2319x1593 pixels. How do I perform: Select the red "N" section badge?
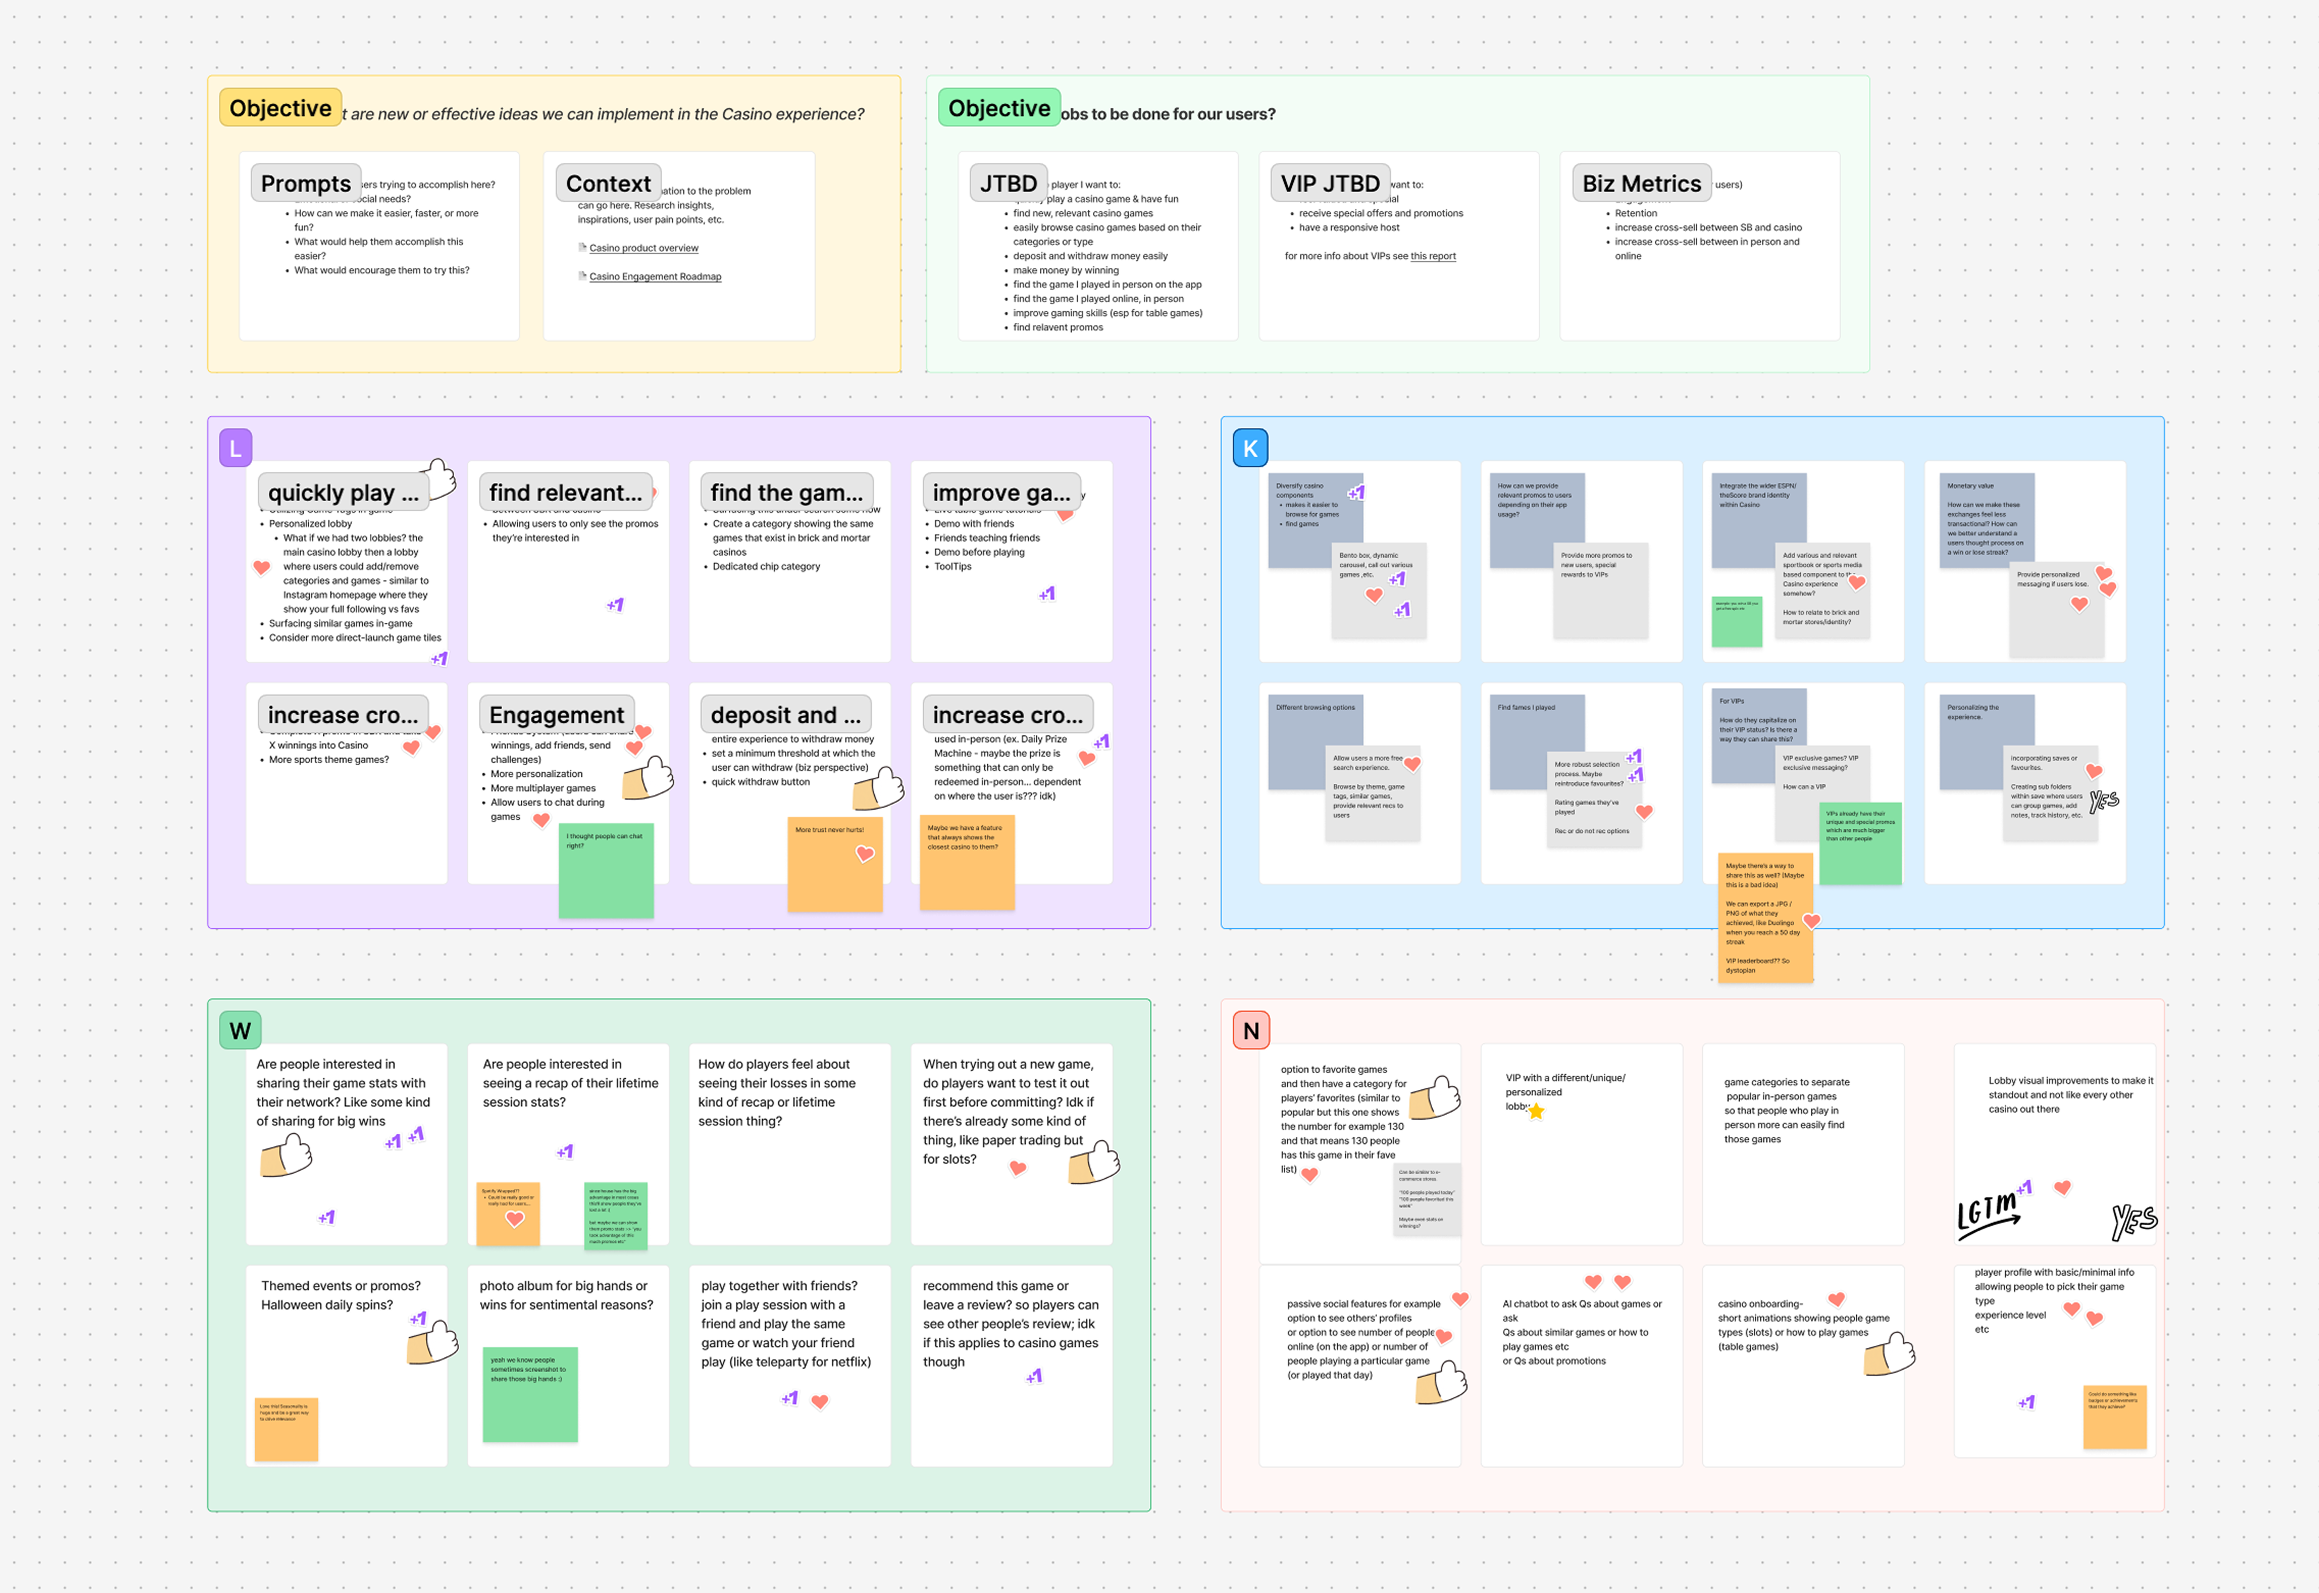click(1251, 1030)
